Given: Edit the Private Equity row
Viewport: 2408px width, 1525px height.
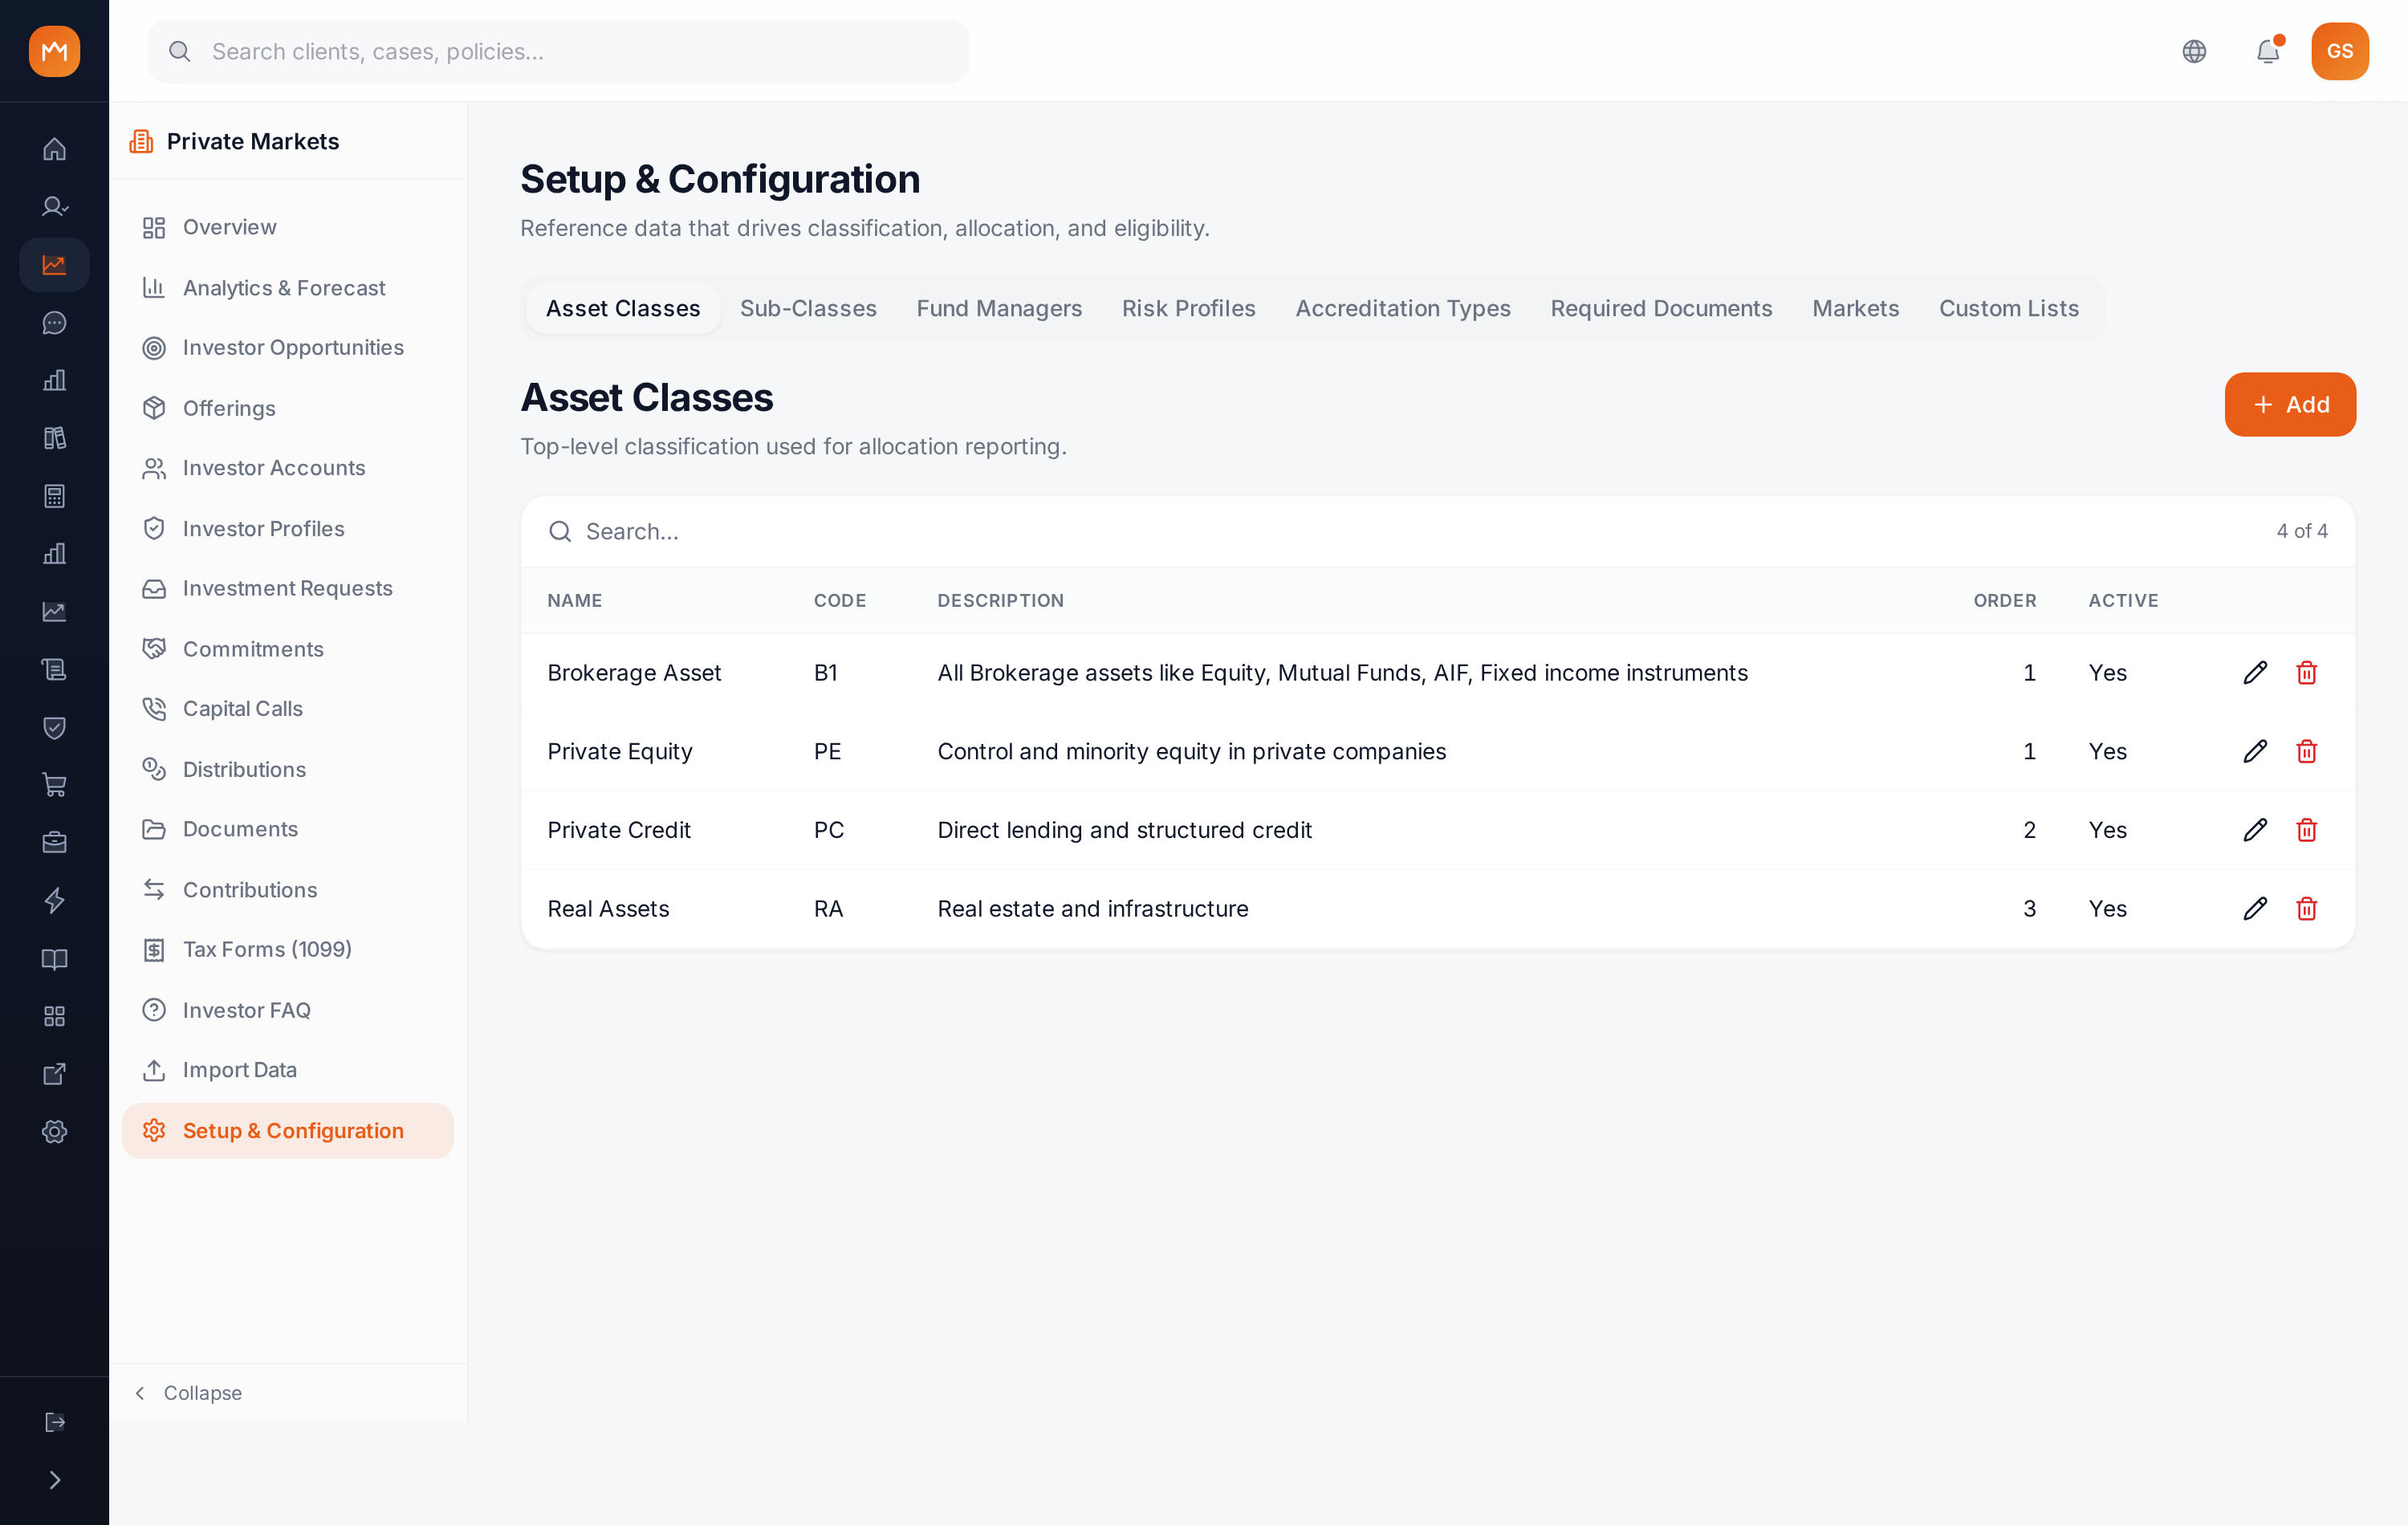Looking at the screenshot, I should pos(2255,752).
